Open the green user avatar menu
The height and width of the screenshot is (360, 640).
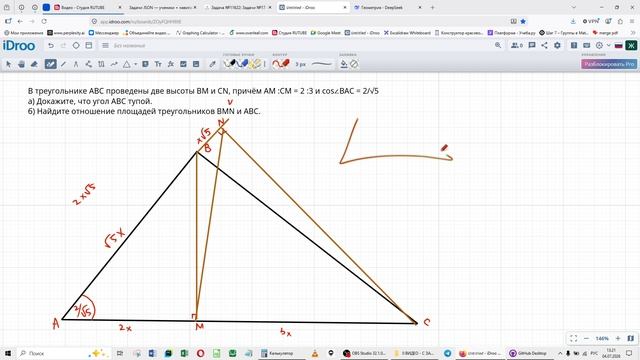coord(631,45)
